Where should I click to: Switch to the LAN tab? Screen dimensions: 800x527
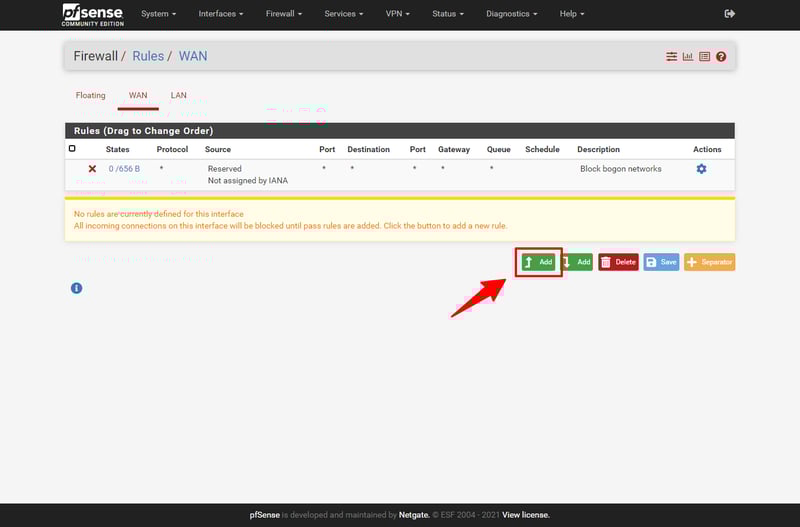click(178, 96)
